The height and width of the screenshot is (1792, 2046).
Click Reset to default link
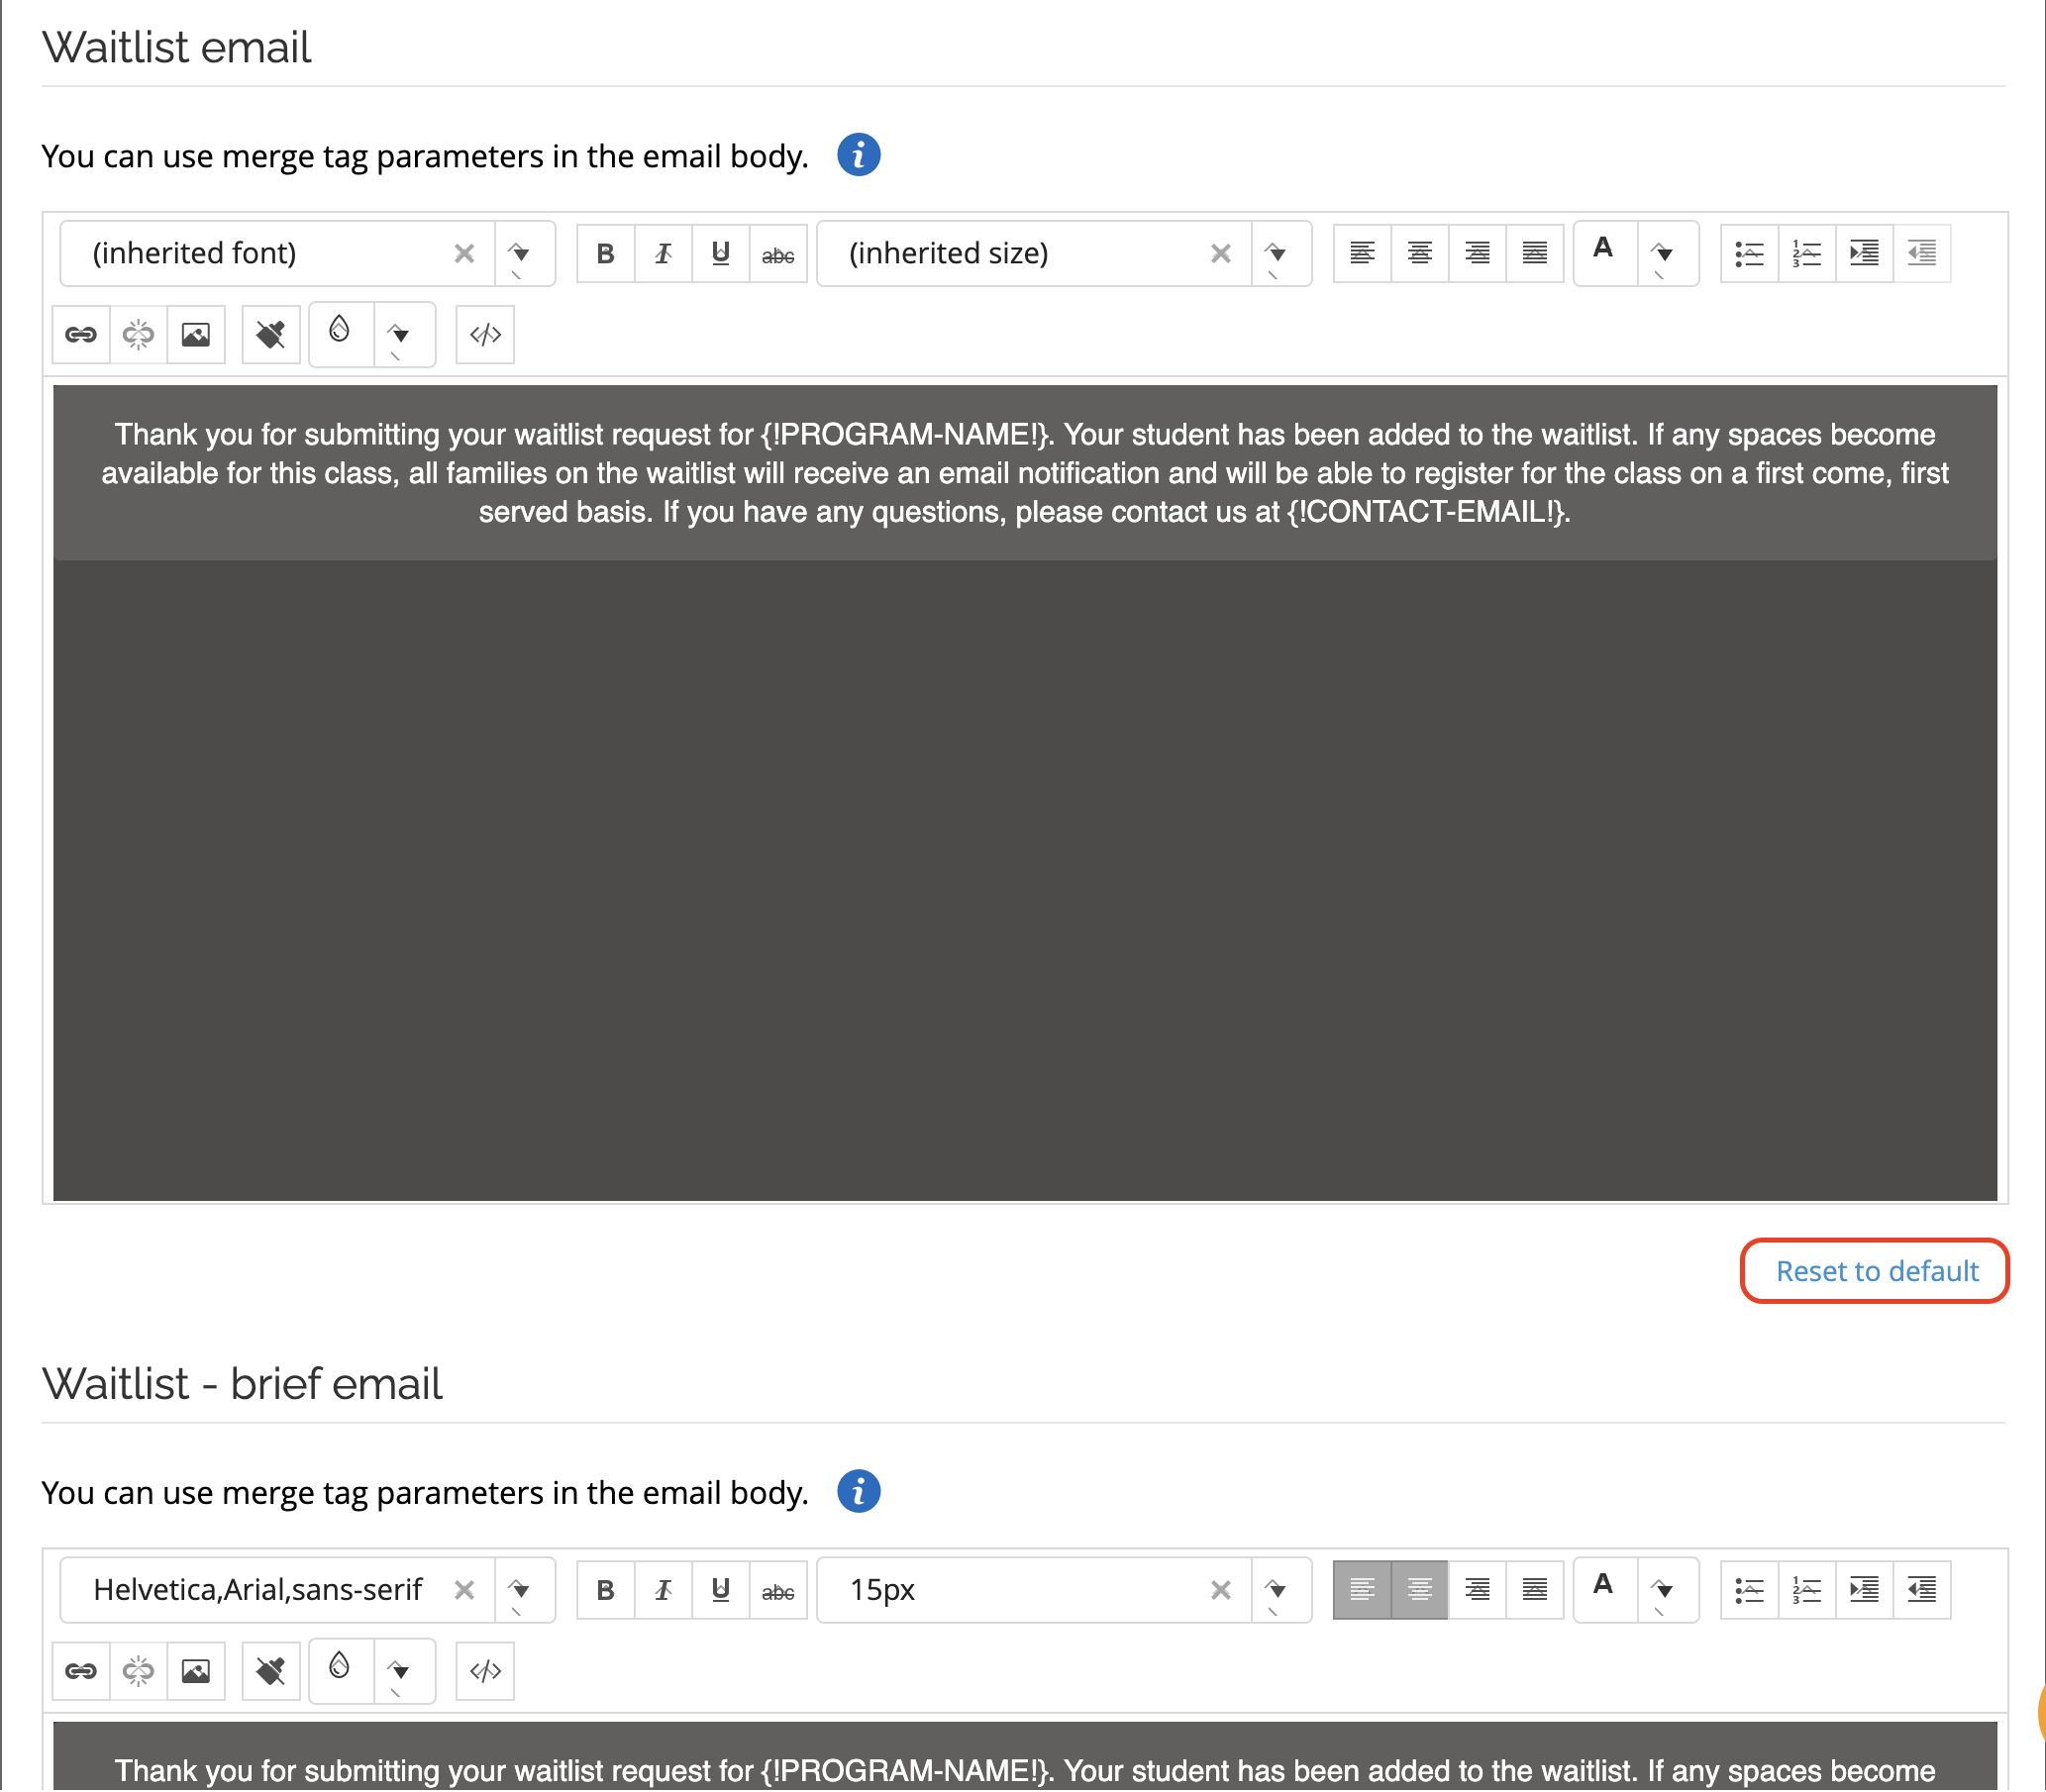(x=1876, y=1271)
